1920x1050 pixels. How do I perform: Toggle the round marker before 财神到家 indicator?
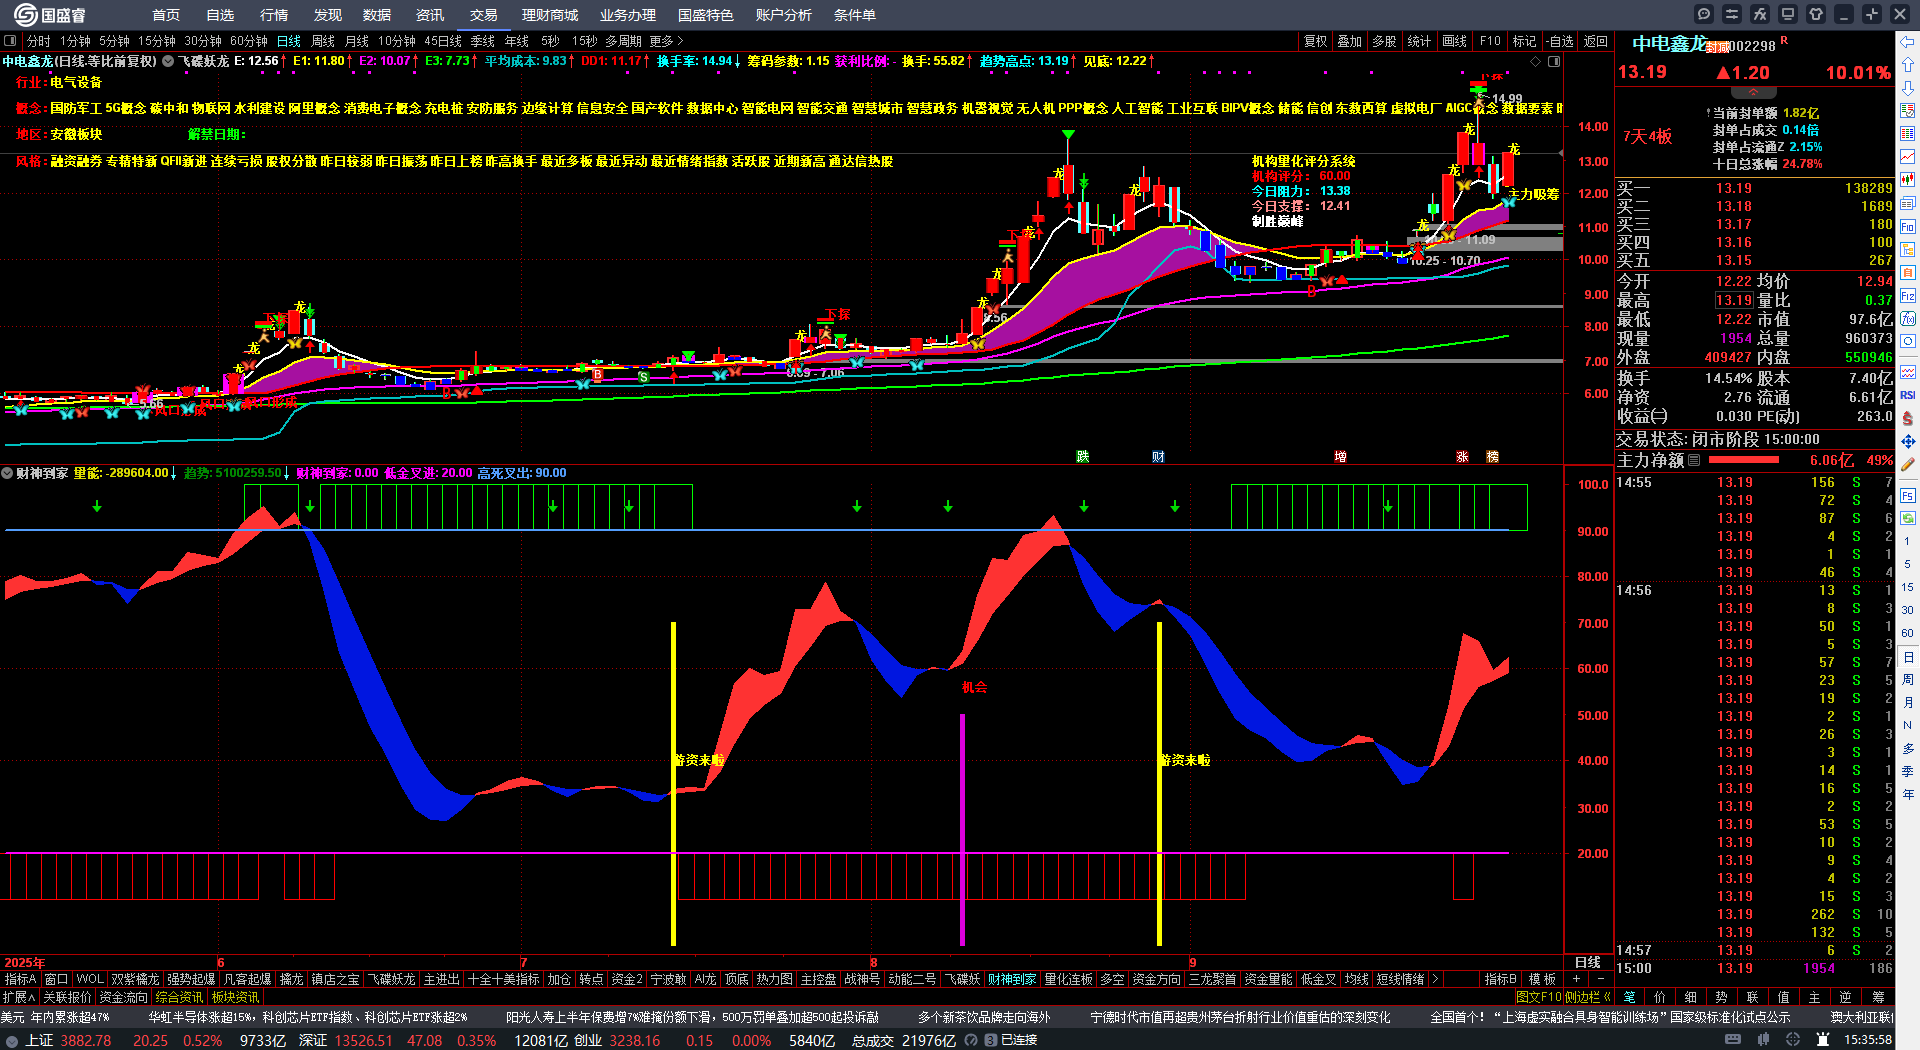tap(7, 473)
